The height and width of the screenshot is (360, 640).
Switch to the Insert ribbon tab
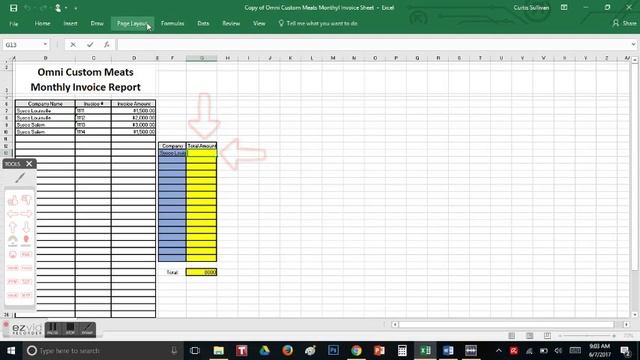tap(70, 24)
